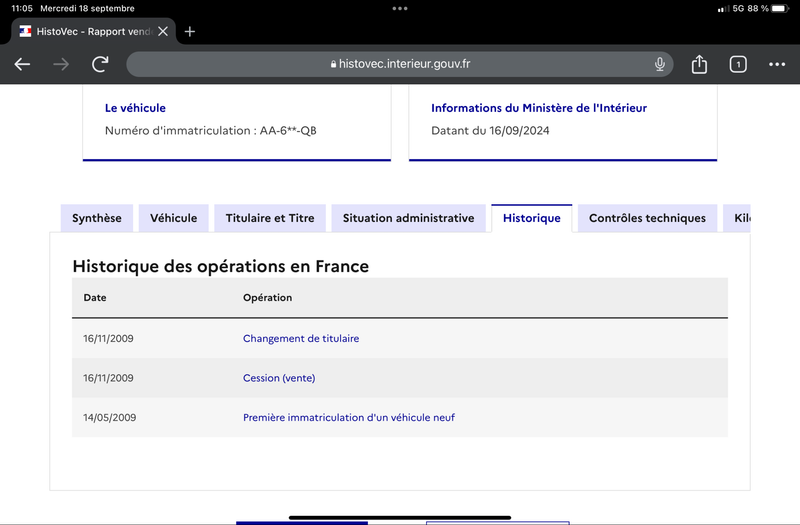
Task: Open the Contrôles techniques tab
Action: pos(647,218)
